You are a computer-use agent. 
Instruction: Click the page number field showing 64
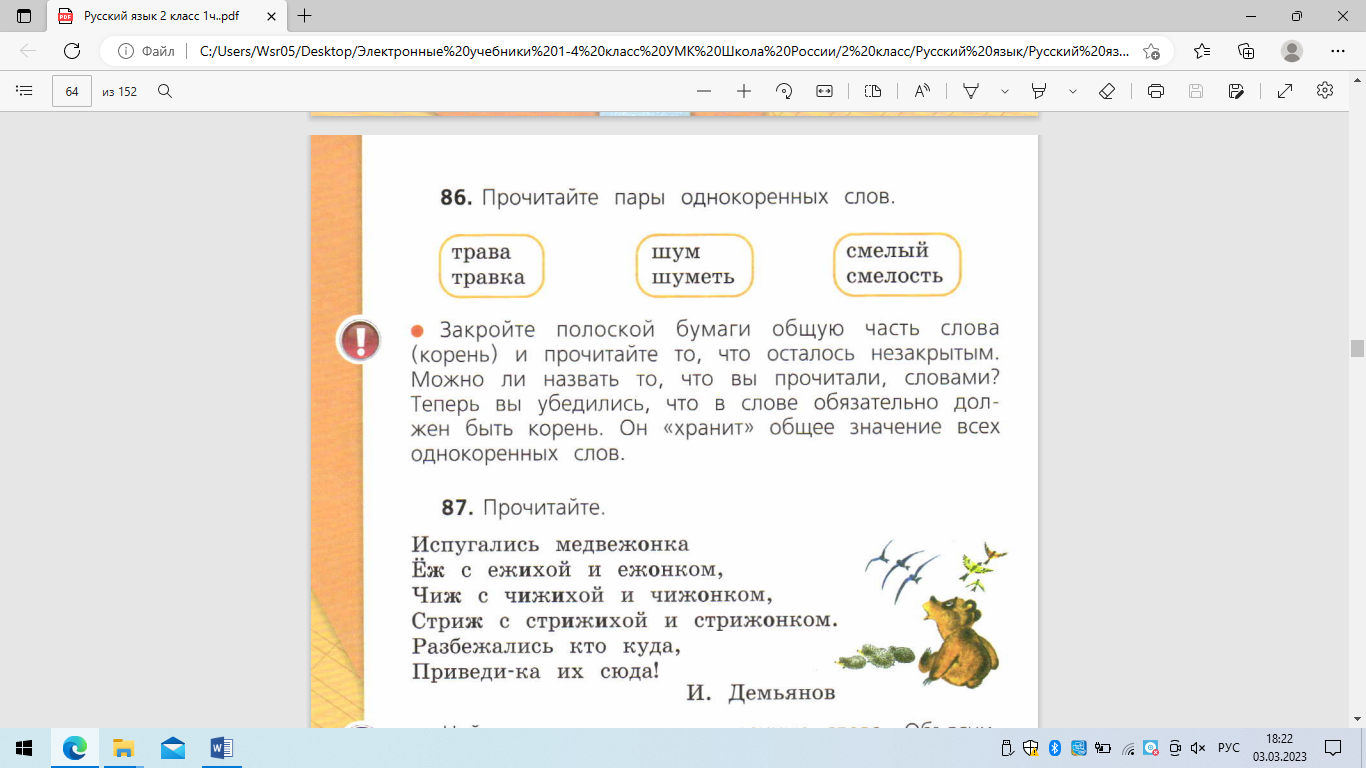[x=72, y=91]
